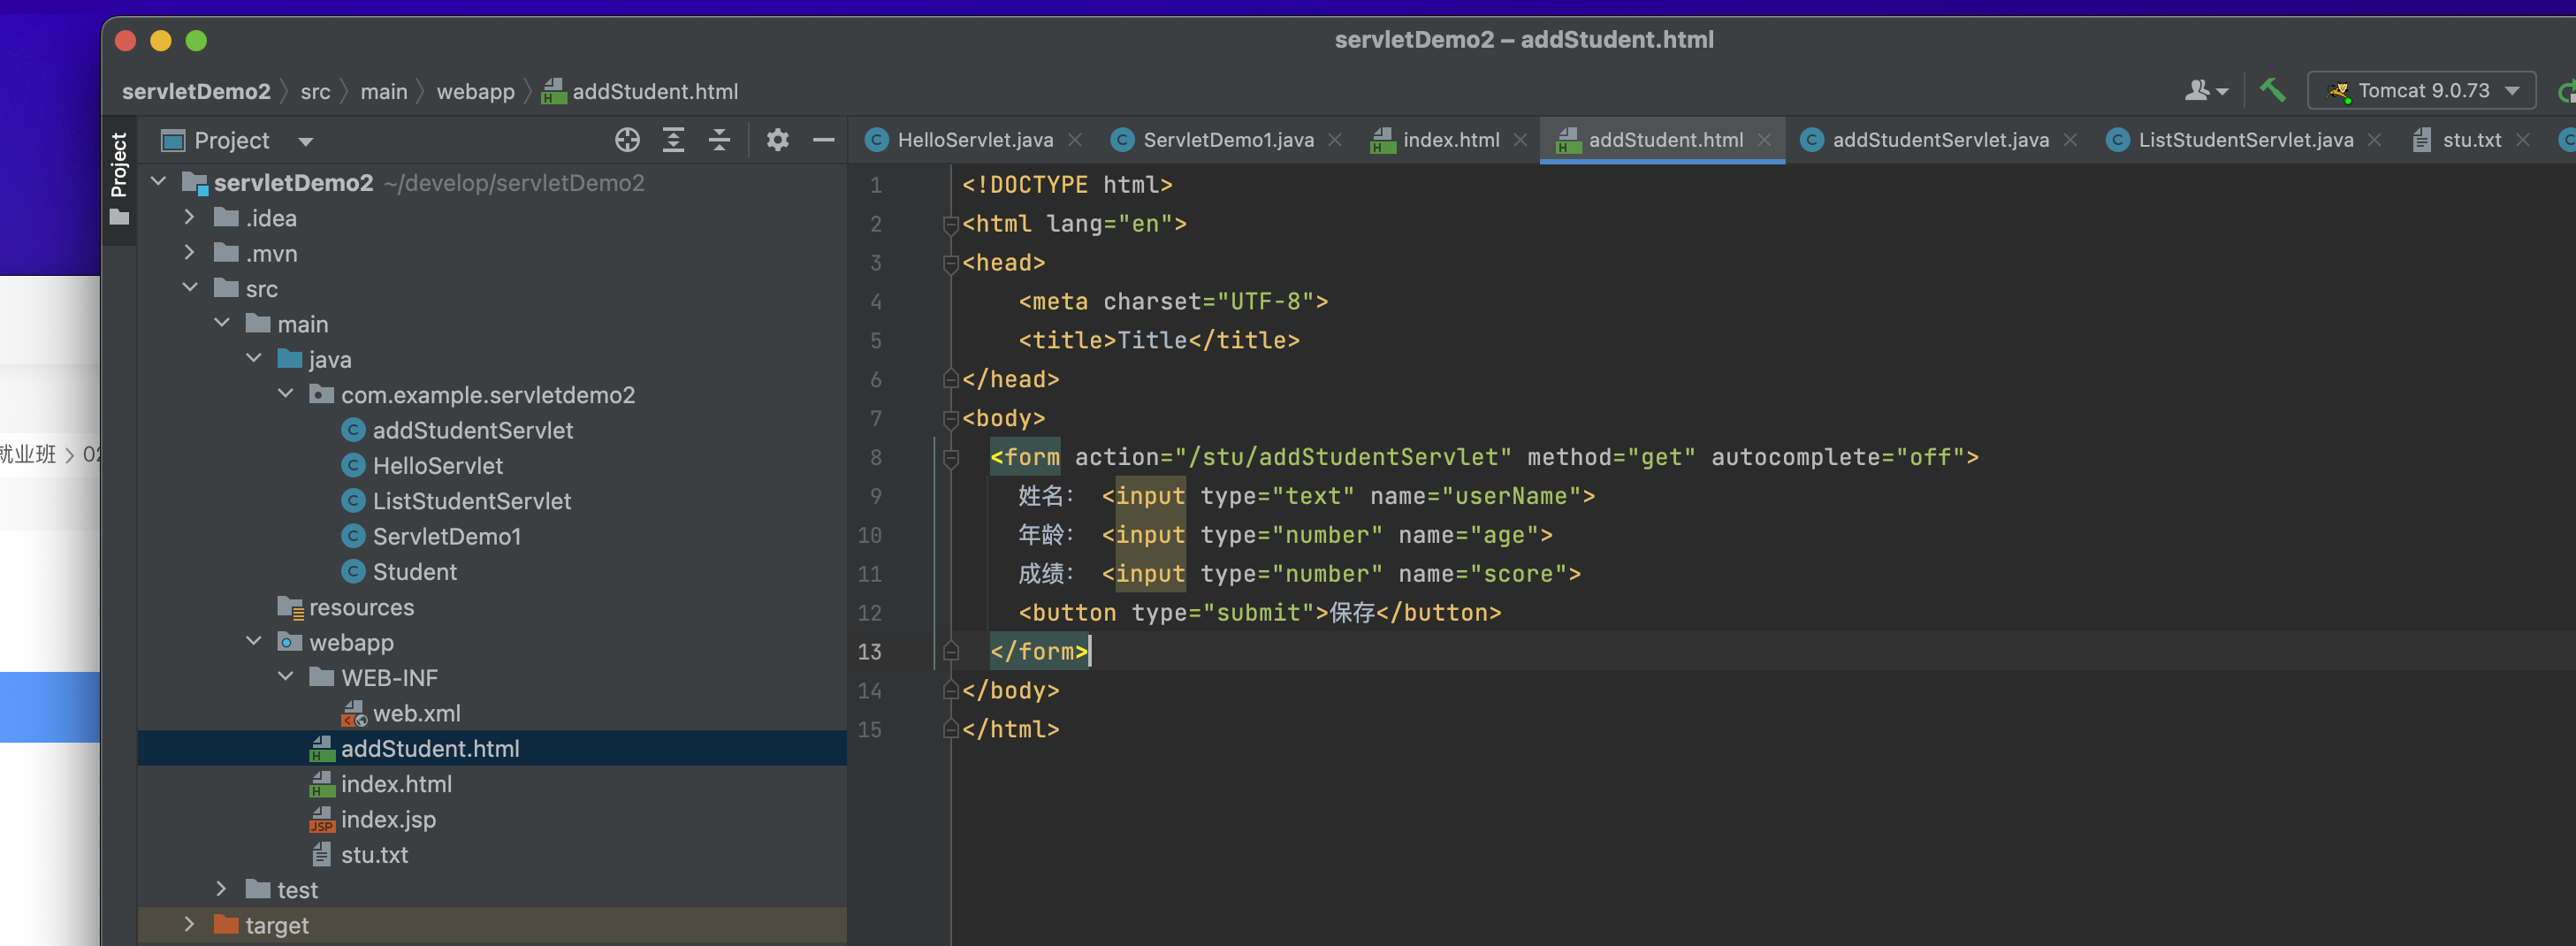Expand the test folder
The height and width of the screenshot is (946, 2576).
coord(222,889)
